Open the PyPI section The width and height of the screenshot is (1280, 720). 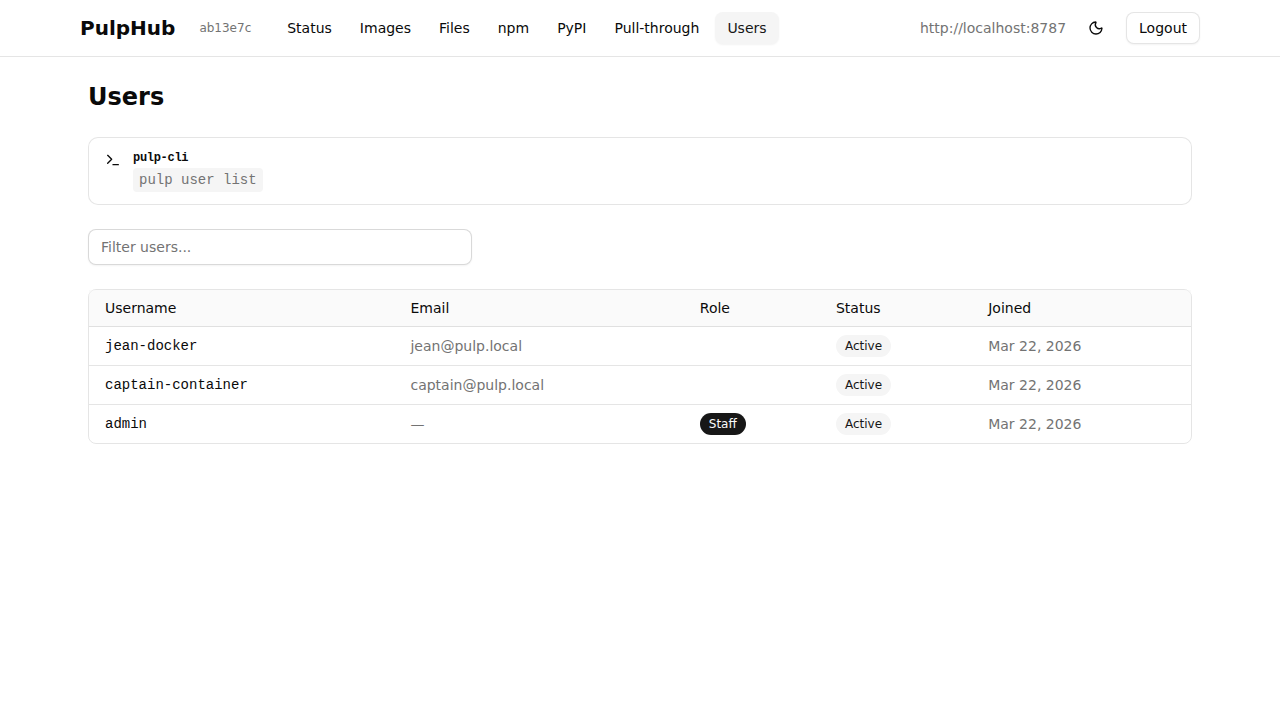[572, 28]
